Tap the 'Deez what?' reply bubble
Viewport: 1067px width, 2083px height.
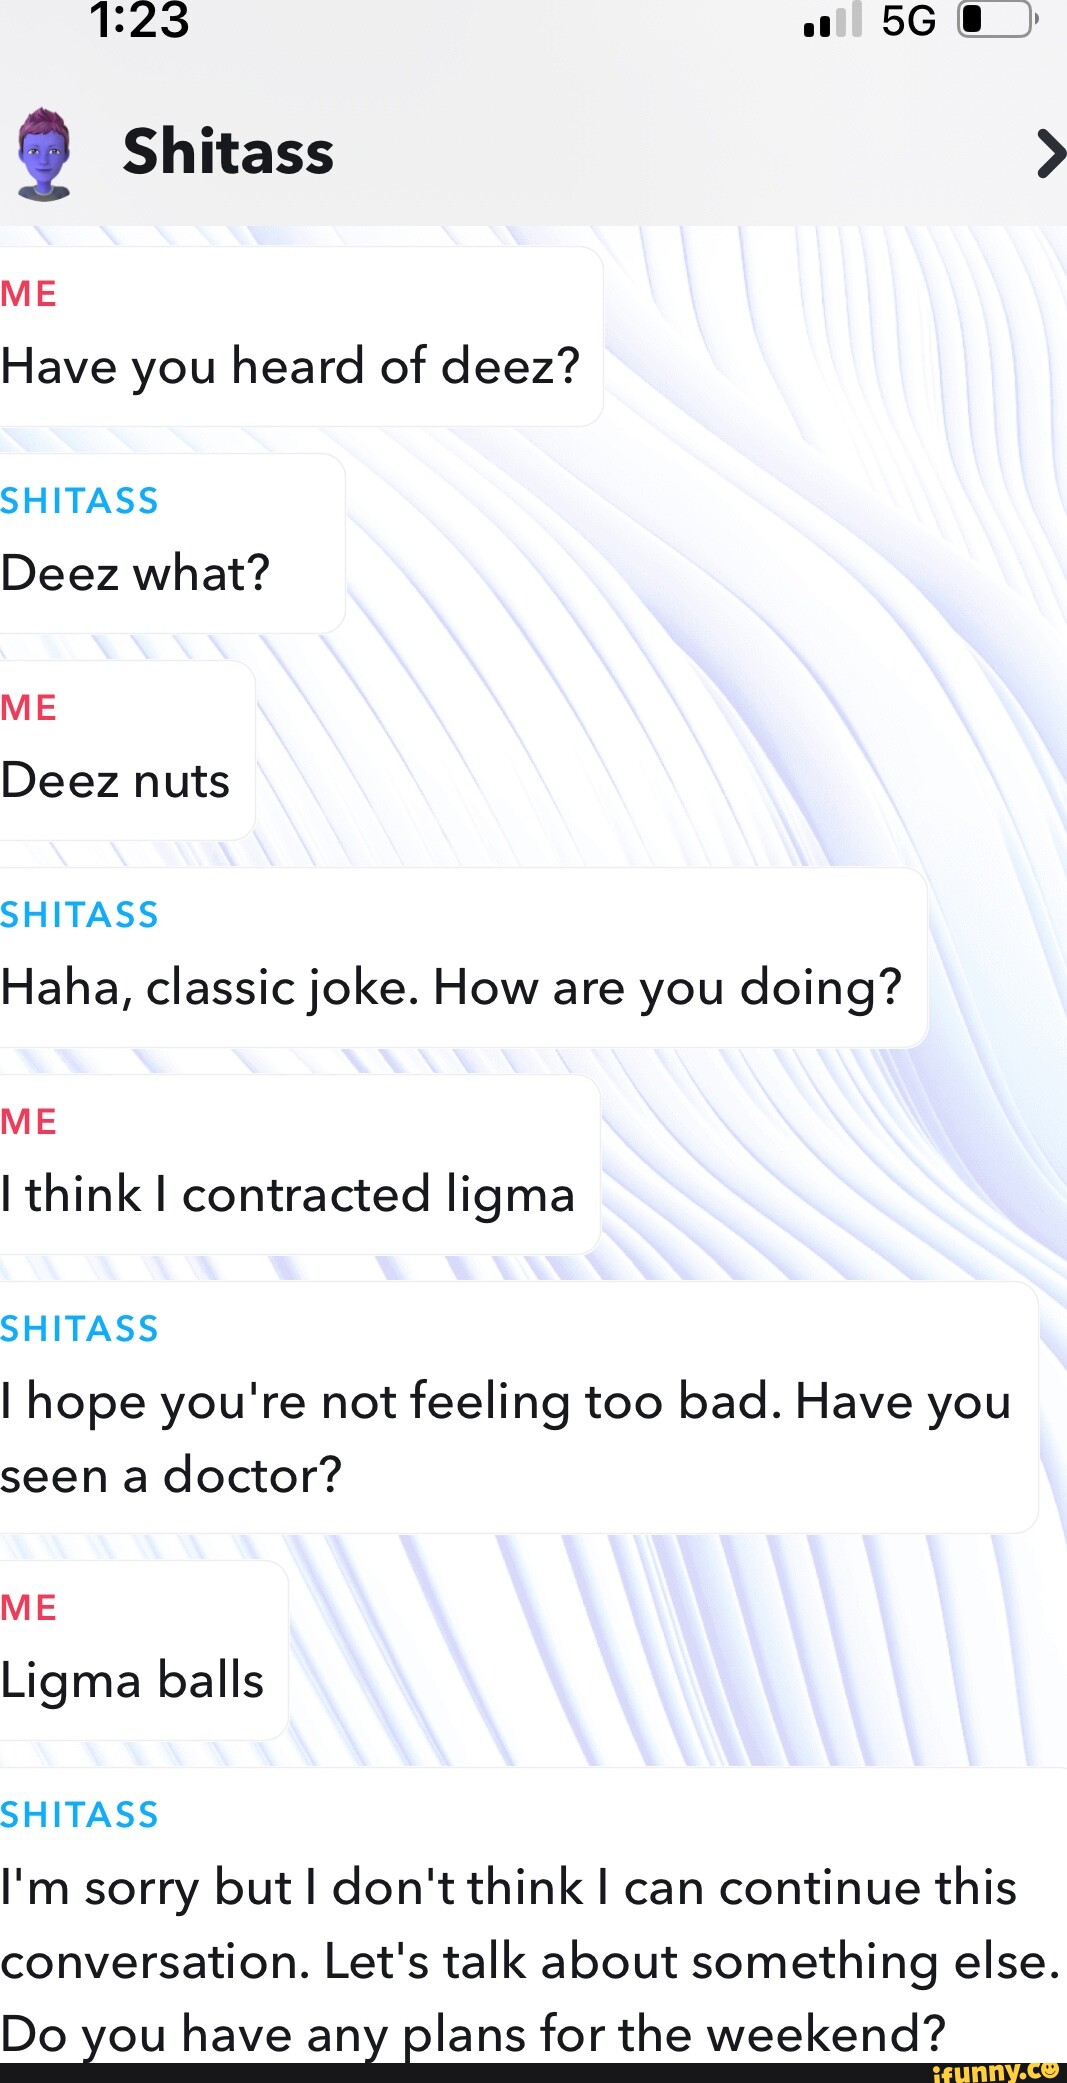point(135,573)
